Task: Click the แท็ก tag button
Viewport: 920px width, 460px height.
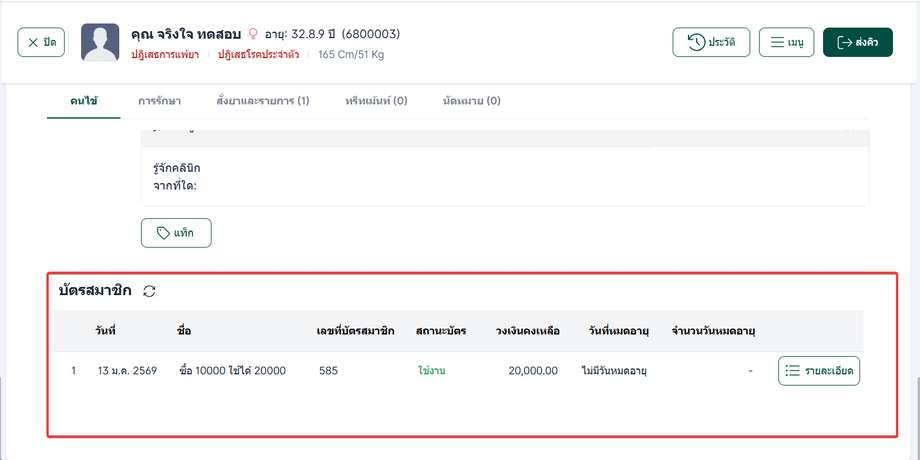Action: [176, 233]
